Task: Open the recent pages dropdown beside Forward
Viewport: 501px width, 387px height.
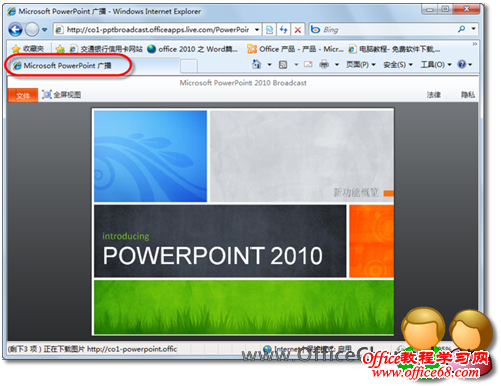Action: pos(45,30)
